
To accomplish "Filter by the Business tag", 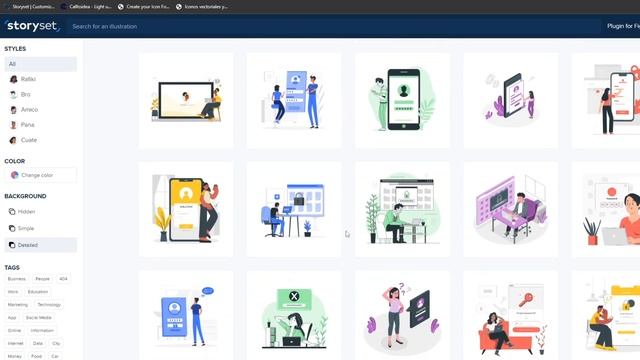I will [x=17, y=279].
